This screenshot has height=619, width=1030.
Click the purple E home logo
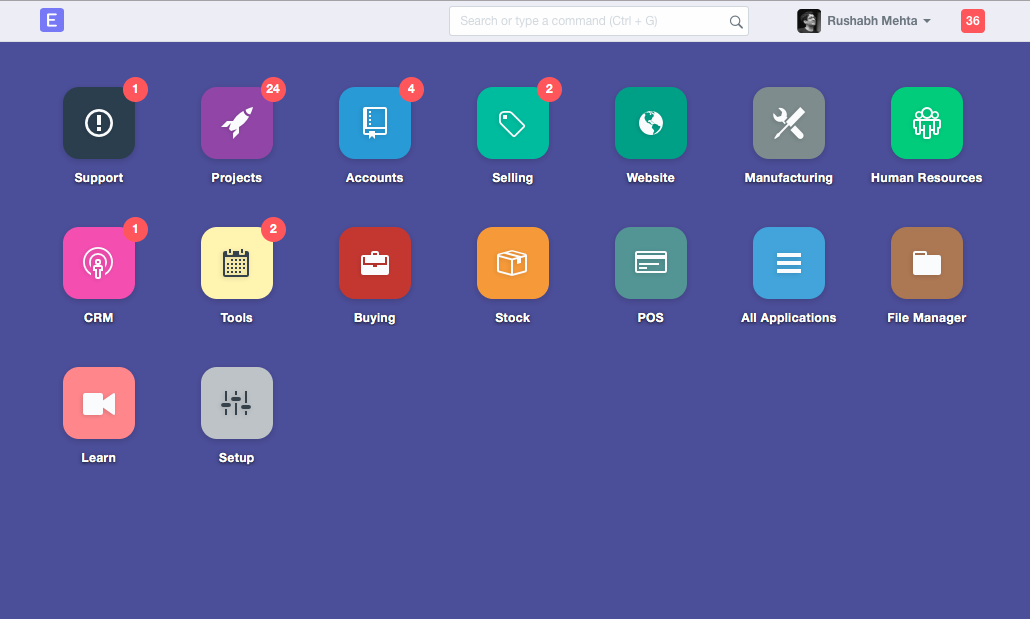(52, 20)
